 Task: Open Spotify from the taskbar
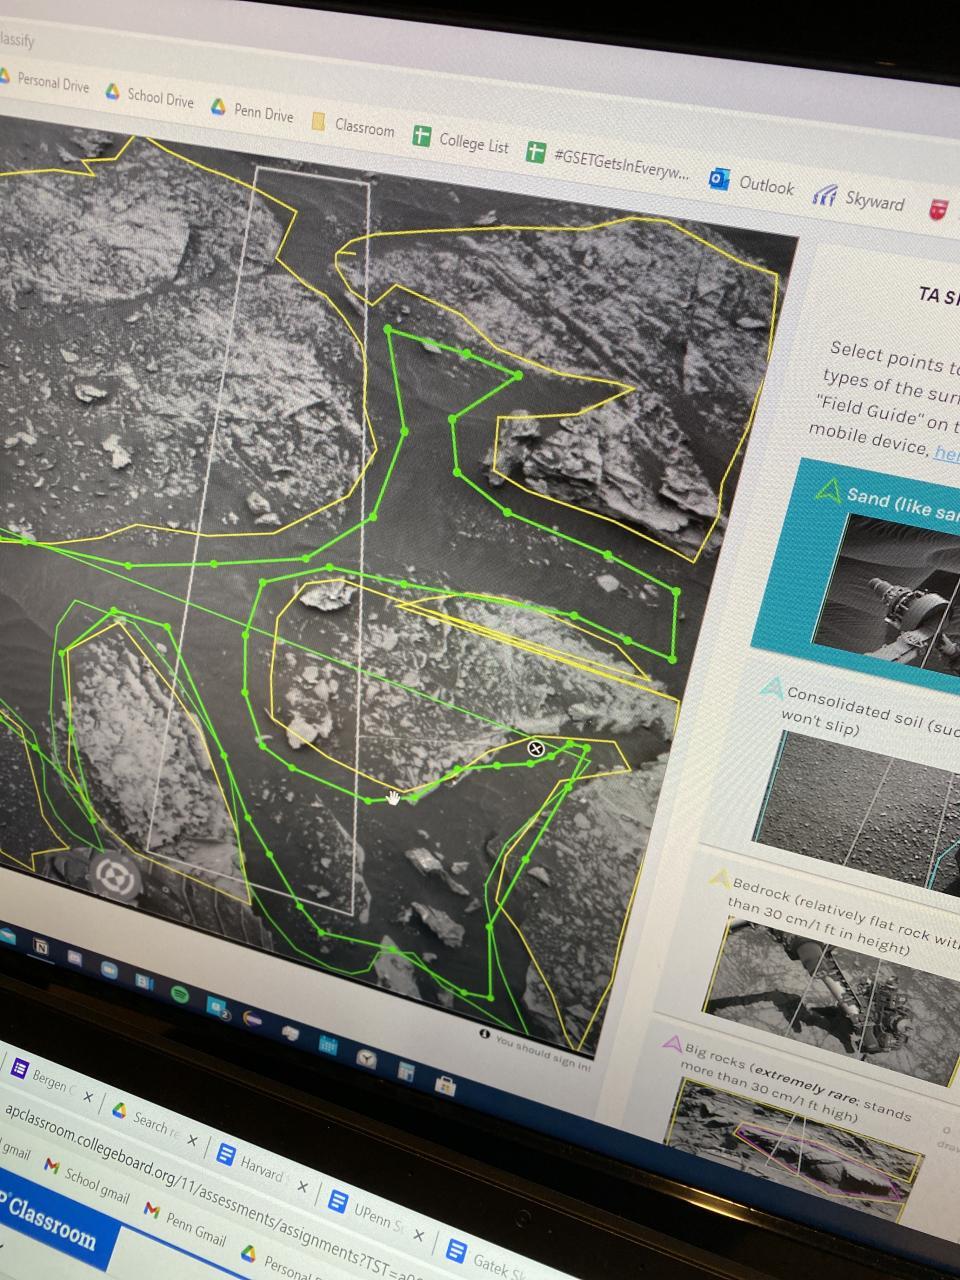[179, 994]
